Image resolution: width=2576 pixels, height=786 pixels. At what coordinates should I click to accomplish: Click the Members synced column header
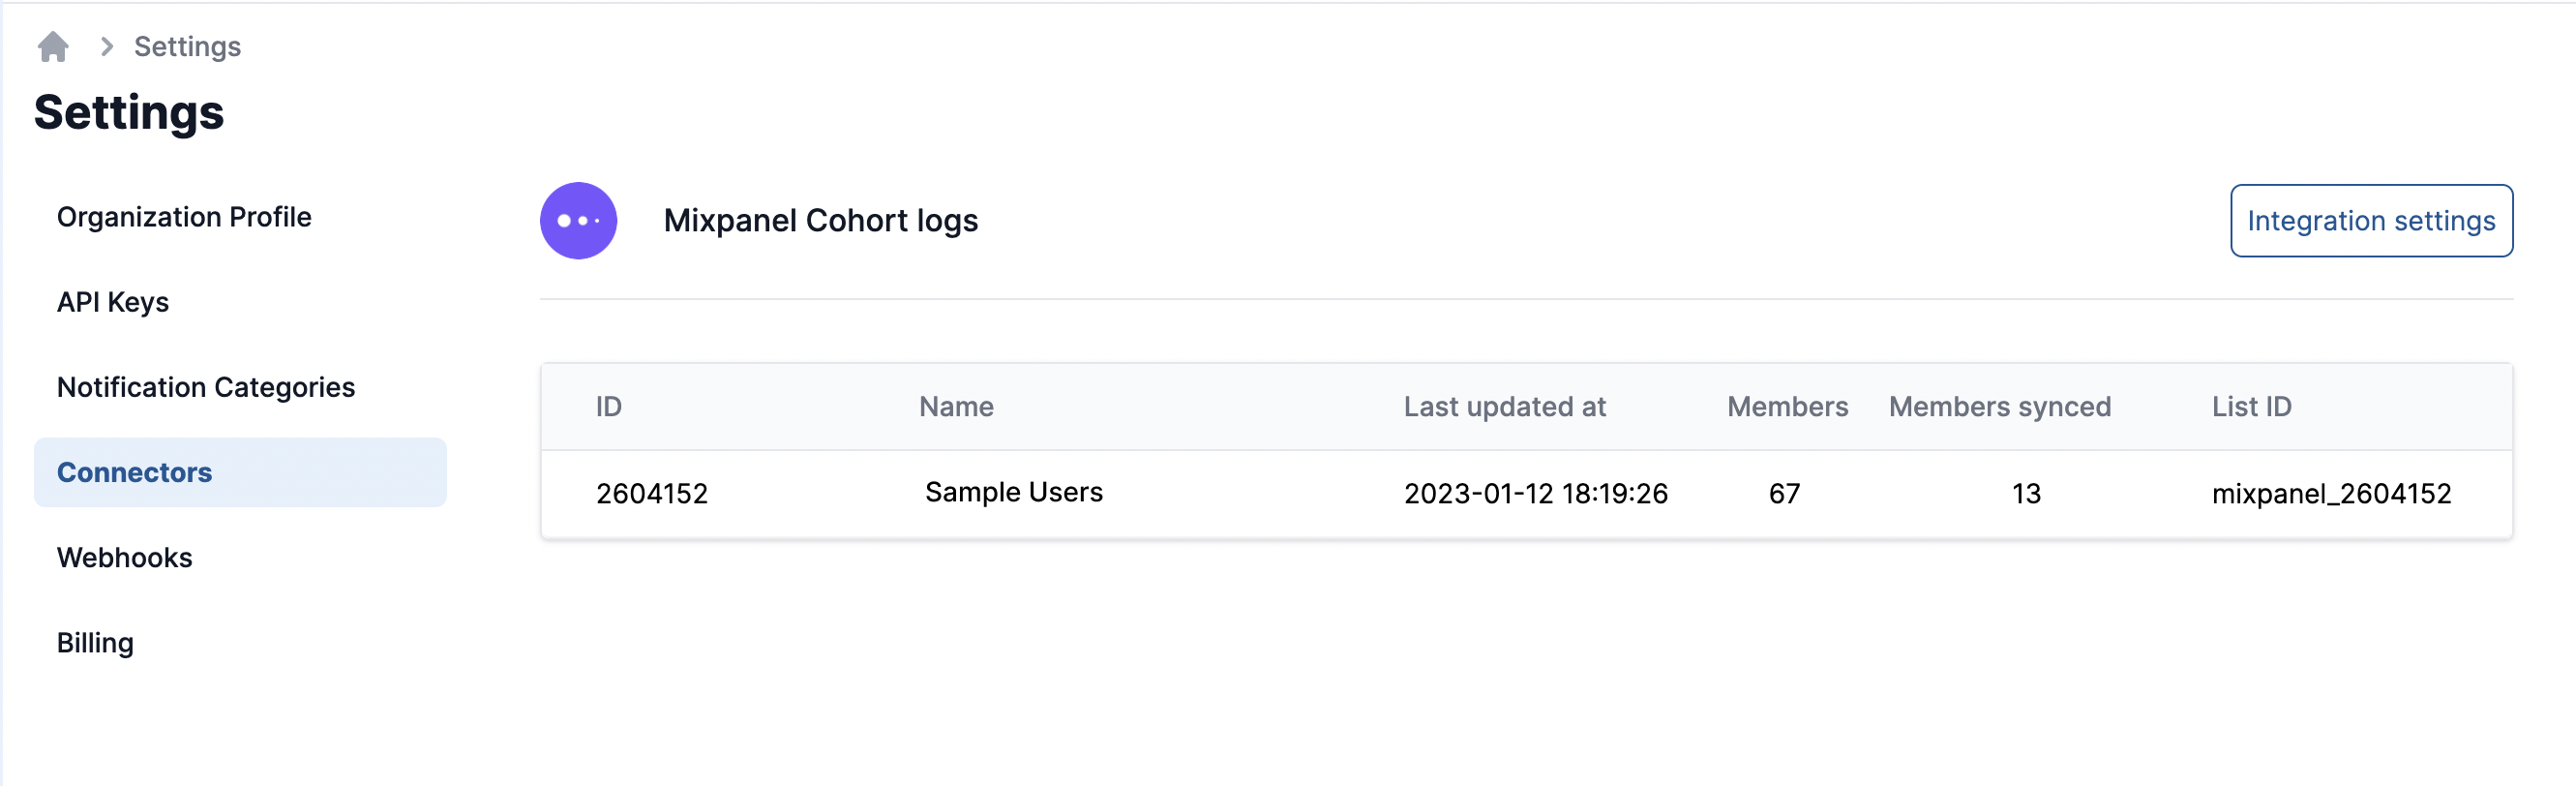coord(1999,406)
